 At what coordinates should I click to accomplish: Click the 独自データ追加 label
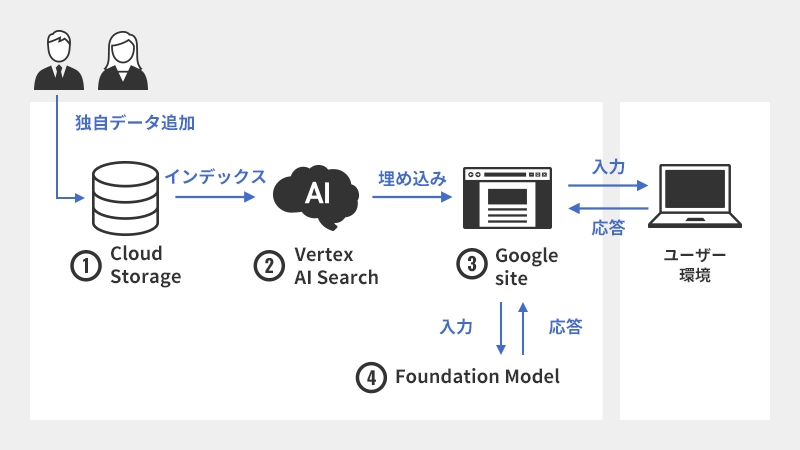[134, 124]
